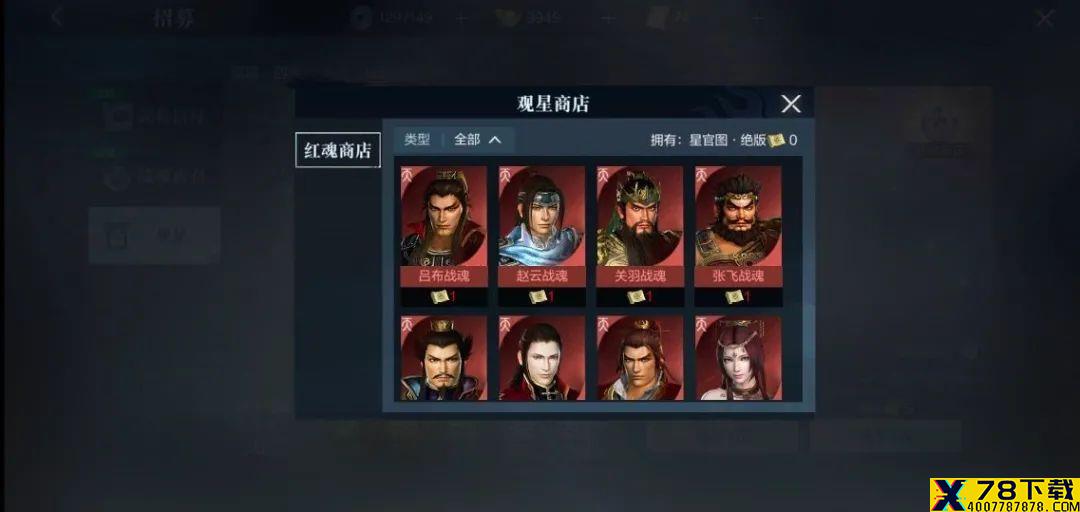Click the scroll price icon under 关羽战魂
This screenshot has width=1080, height=512.
pyautogui.click(x=635, y=297)
